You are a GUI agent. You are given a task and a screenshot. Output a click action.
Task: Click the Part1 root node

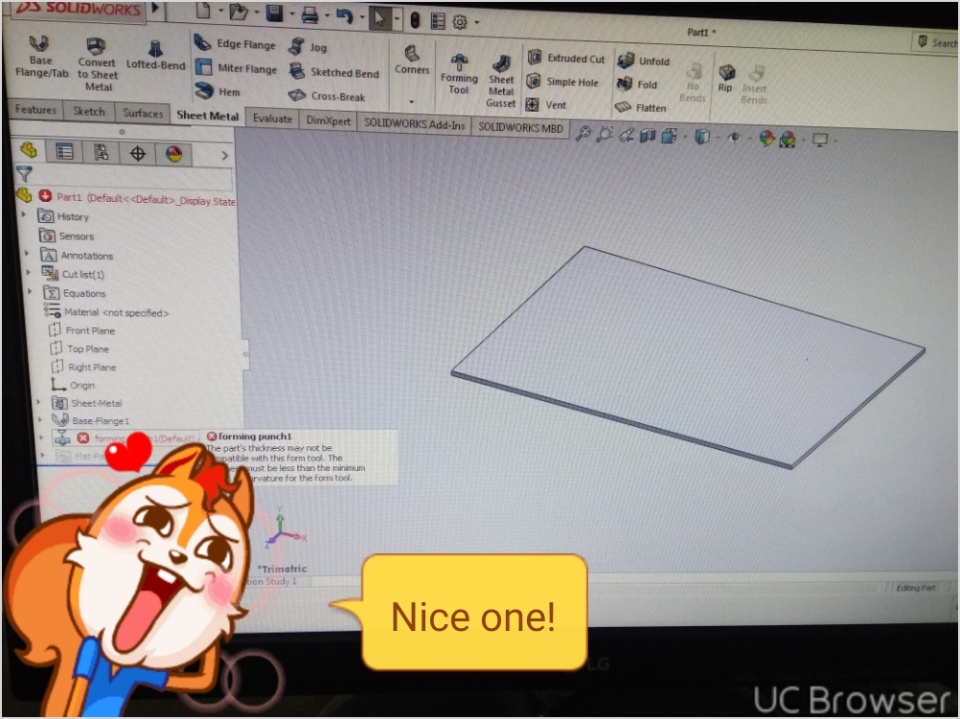[126, 197]
